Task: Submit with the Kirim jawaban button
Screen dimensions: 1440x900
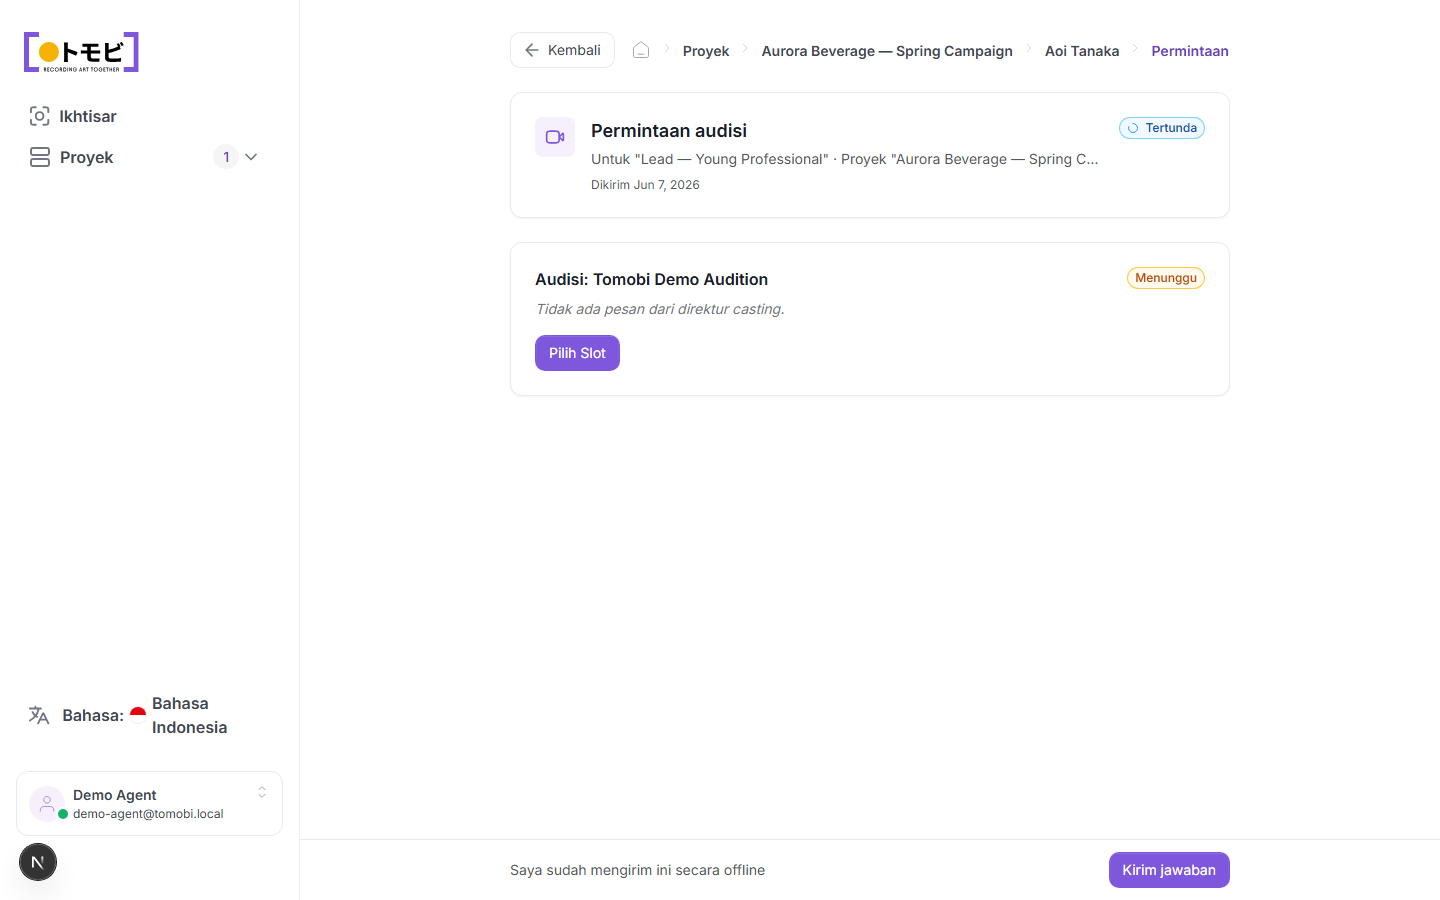Action: tap(1169, 870)
